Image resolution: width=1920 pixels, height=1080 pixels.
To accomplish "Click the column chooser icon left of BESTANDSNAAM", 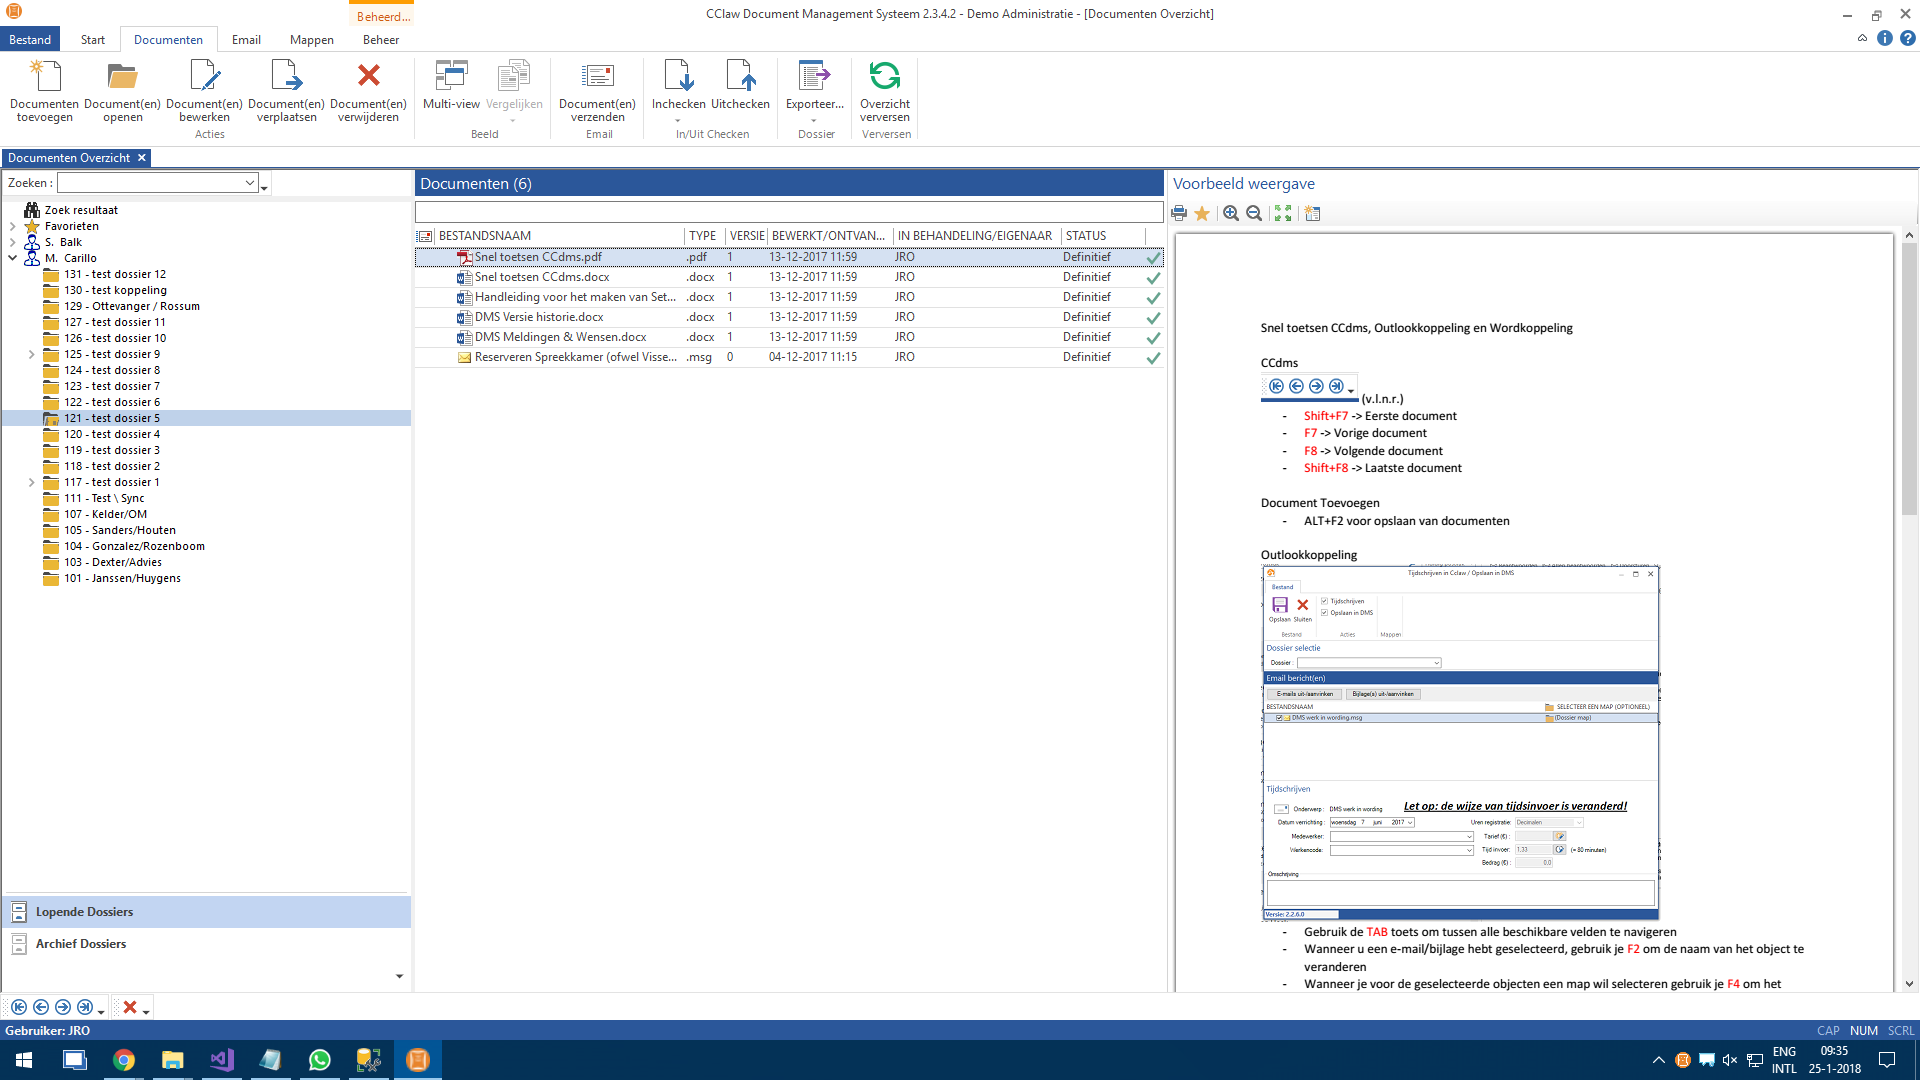I will click(425, 236).
